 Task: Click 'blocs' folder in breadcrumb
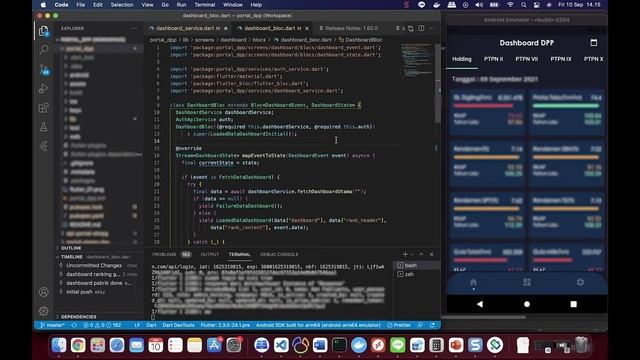[259, 40]
